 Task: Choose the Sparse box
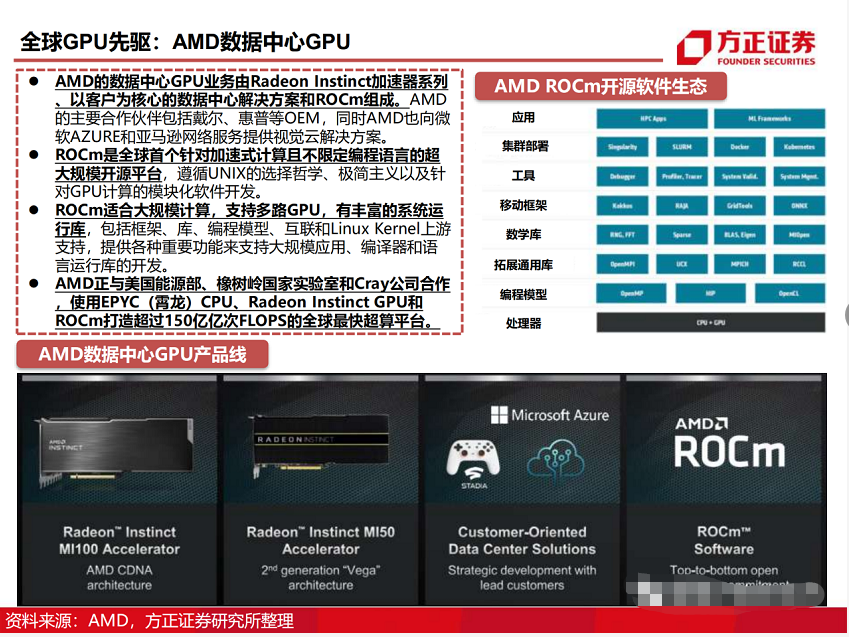click(682, 235)
